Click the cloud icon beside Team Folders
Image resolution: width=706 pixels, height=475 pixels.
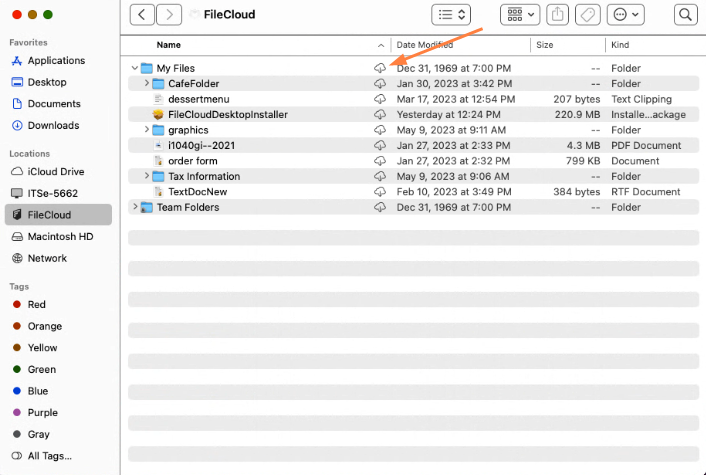tap(379, 207)
